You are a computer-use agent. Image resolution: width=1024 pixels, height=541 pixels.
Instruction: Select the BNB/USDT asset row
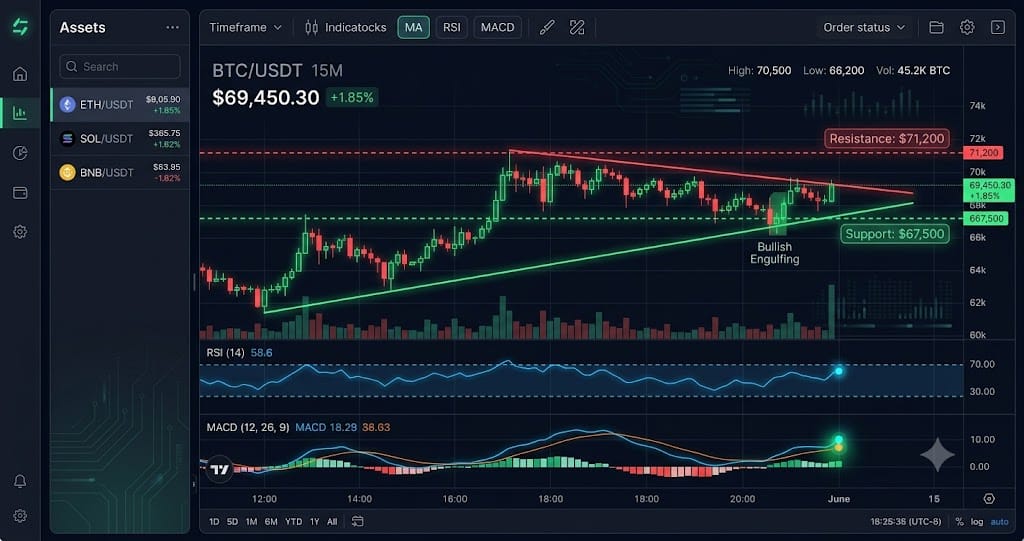(x=120, y=172)
